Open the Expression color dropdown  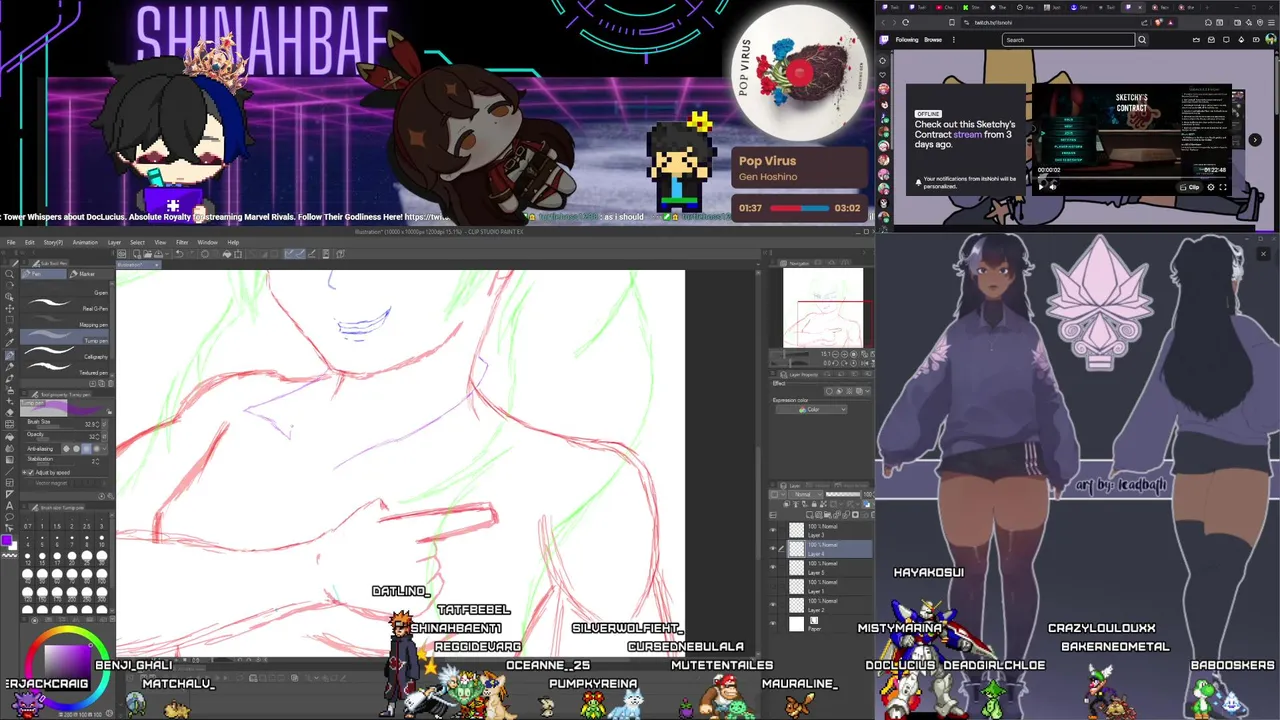(x=811, y=409)
